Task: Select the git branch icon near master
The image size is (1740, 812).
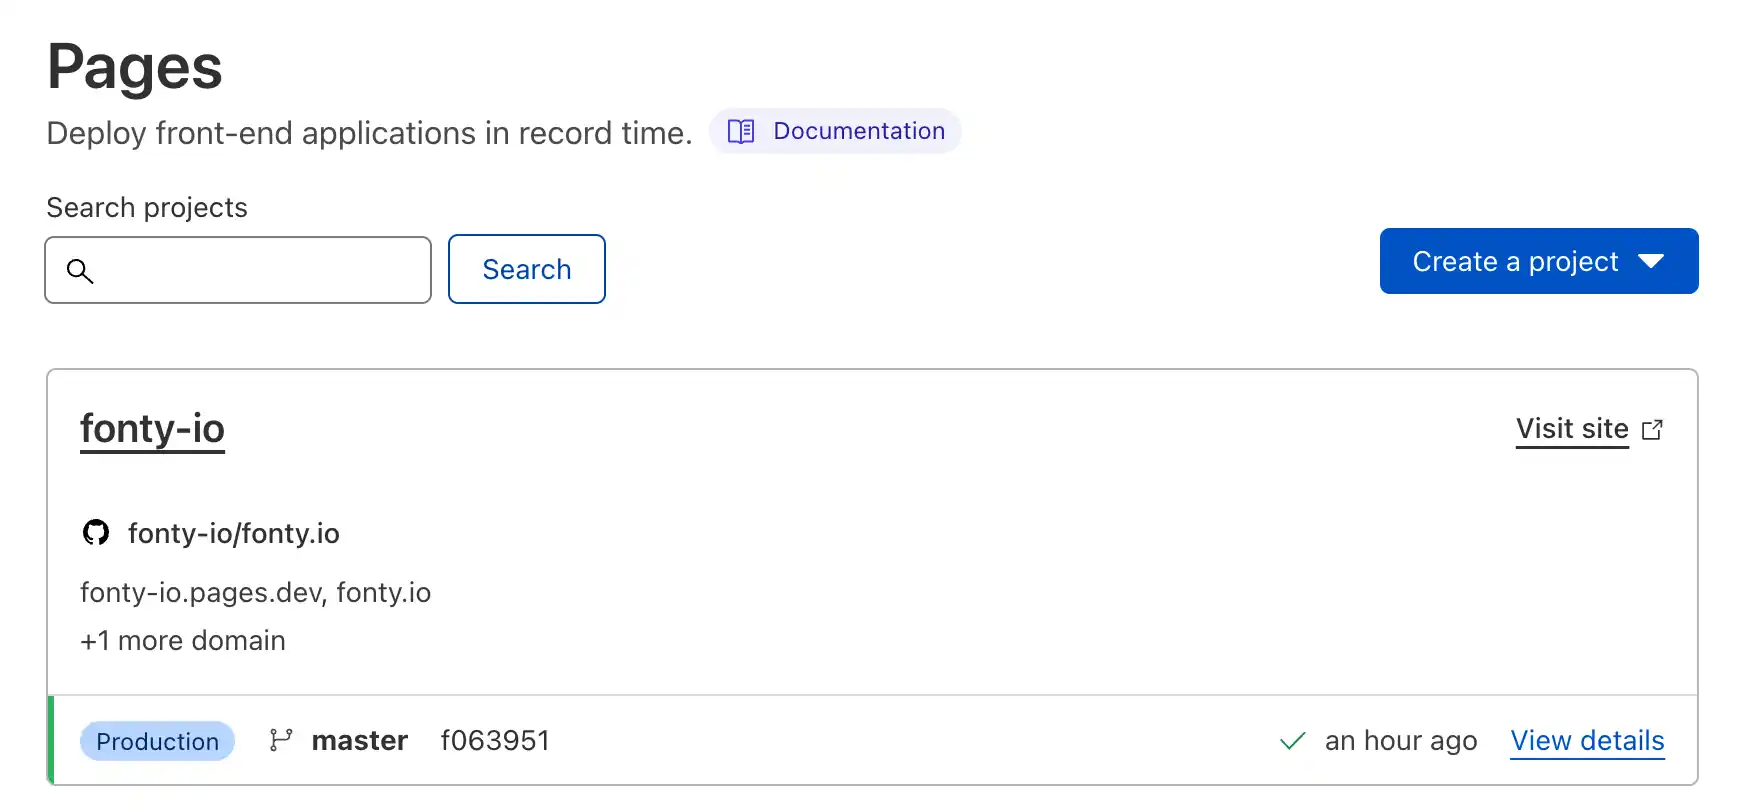Action: pyautogui.click(x=281, y=740)
